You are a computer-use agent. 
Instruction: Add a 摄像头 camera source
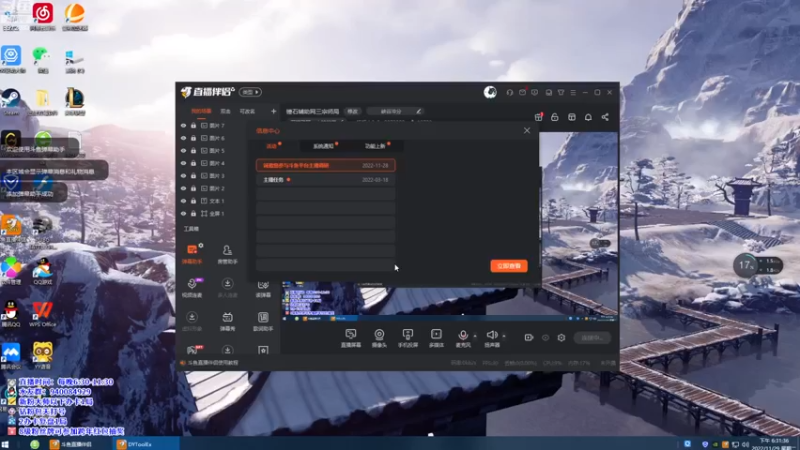pyautogui.click(x=379, y=338)
